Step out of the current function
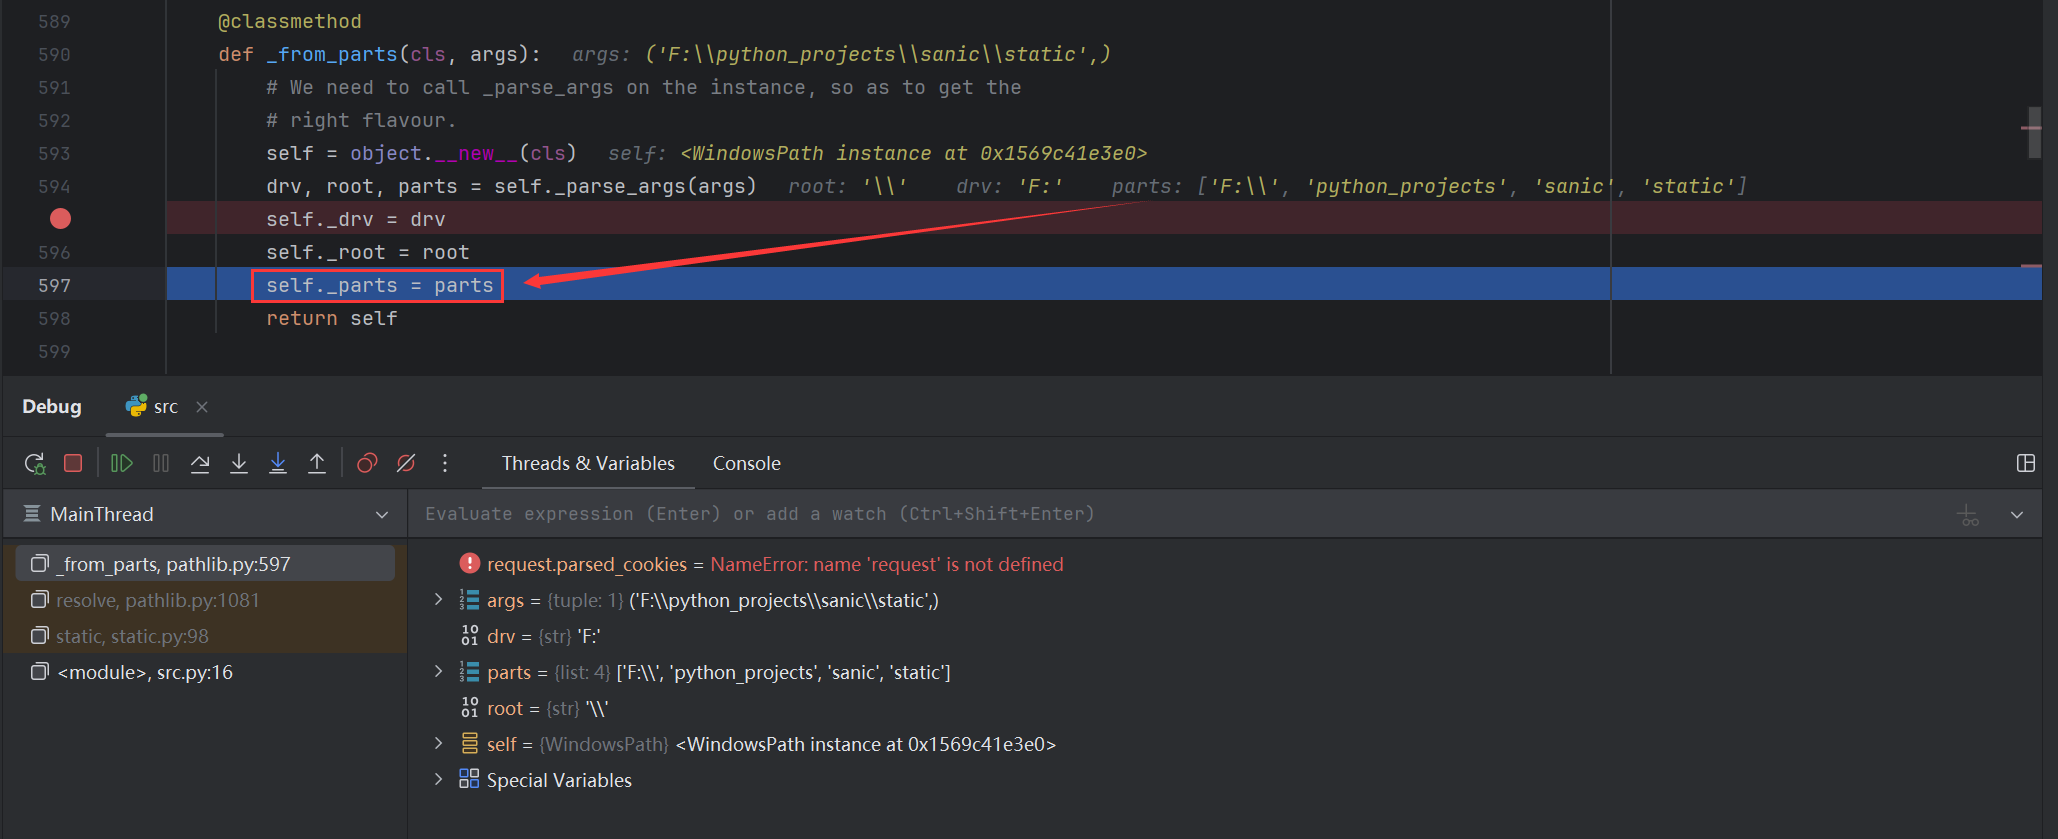 (317, 463)
